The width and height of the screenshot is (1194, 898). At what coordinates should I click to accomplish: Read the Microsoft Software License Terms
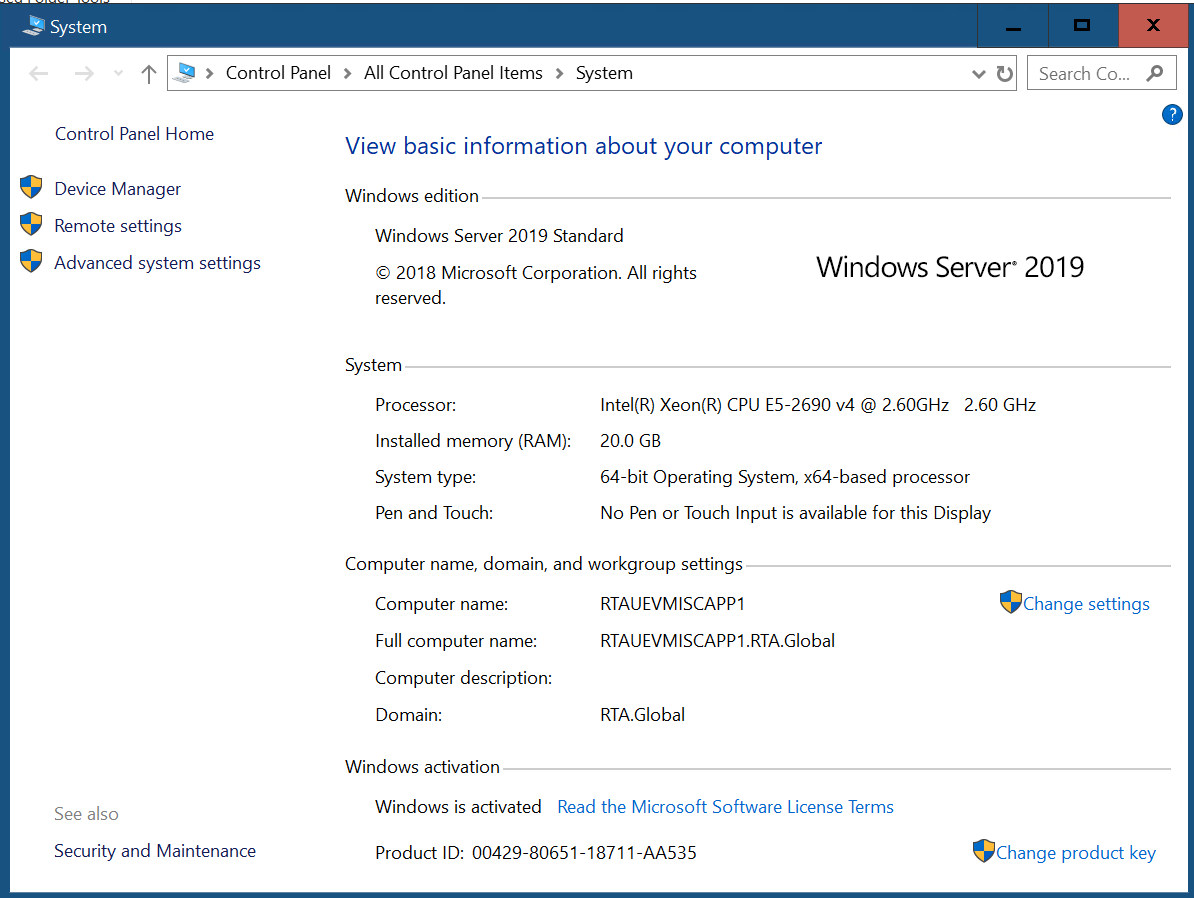point(725,807)
